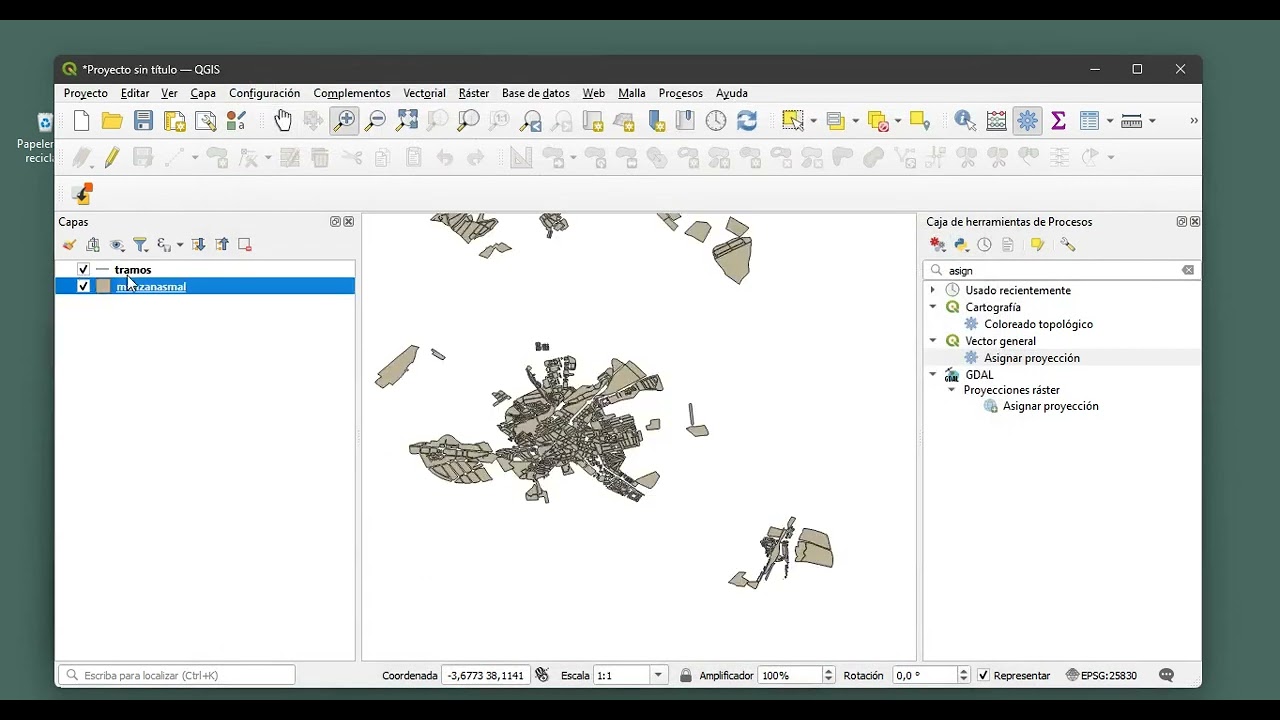
Task: Open layer styling panel paintbrush icon
Action: [69, 245]
